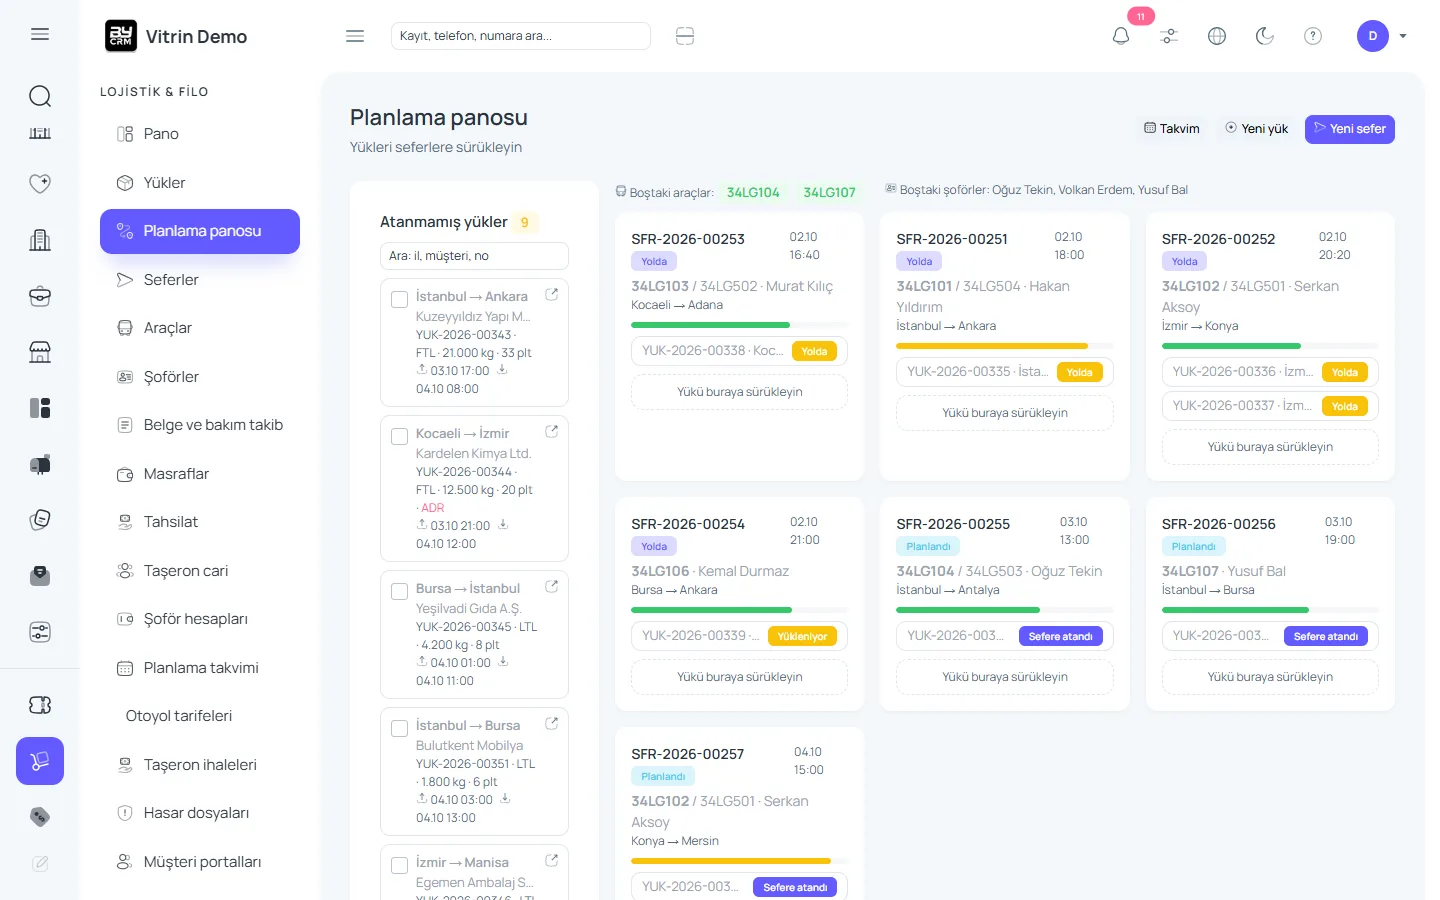Open the settings sliders icon in header

tap(1169, 36)
